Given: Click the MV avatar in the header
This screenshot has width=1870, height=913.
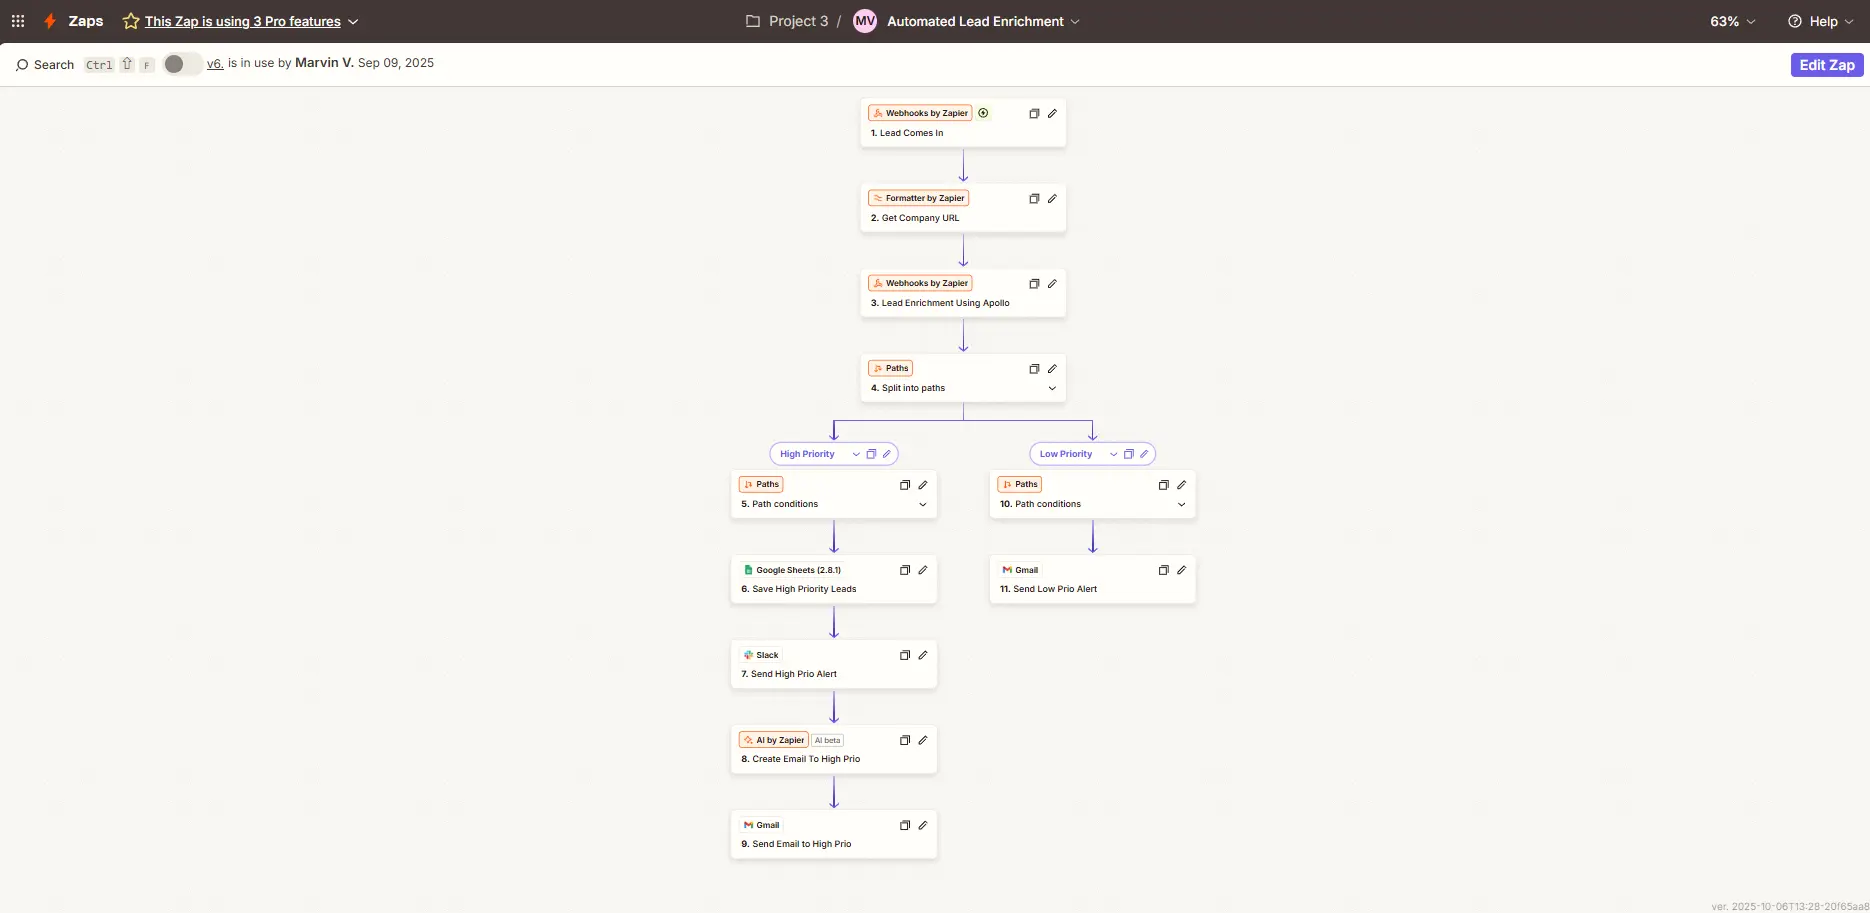Looking at the screenshot, I should click(x=865, y=21).
